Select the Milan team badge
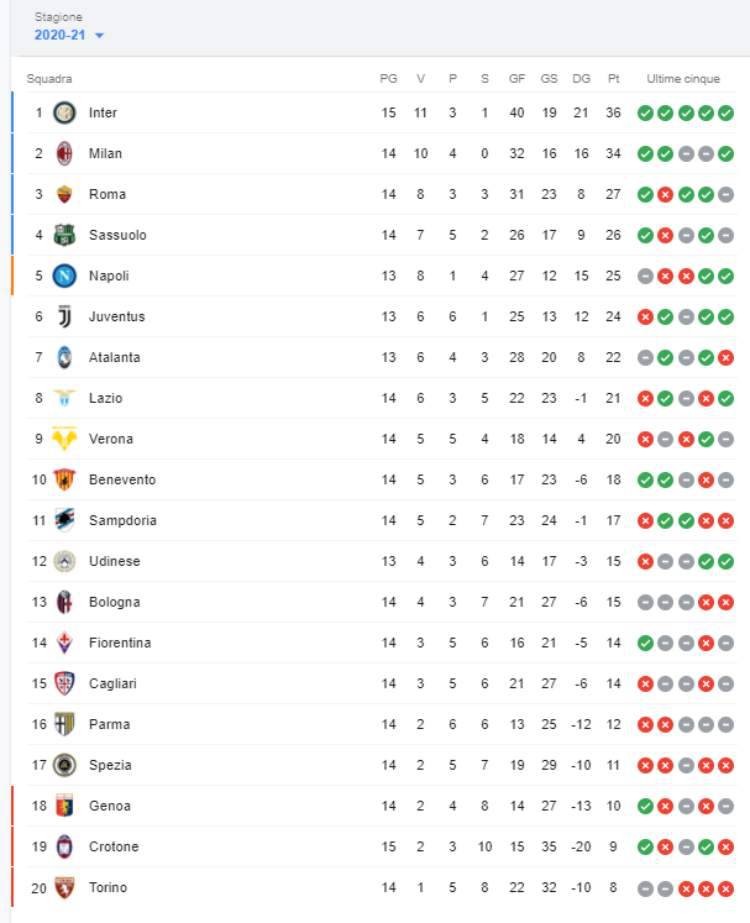This screenshot has height=923, width=750. (x=64, y=153)
